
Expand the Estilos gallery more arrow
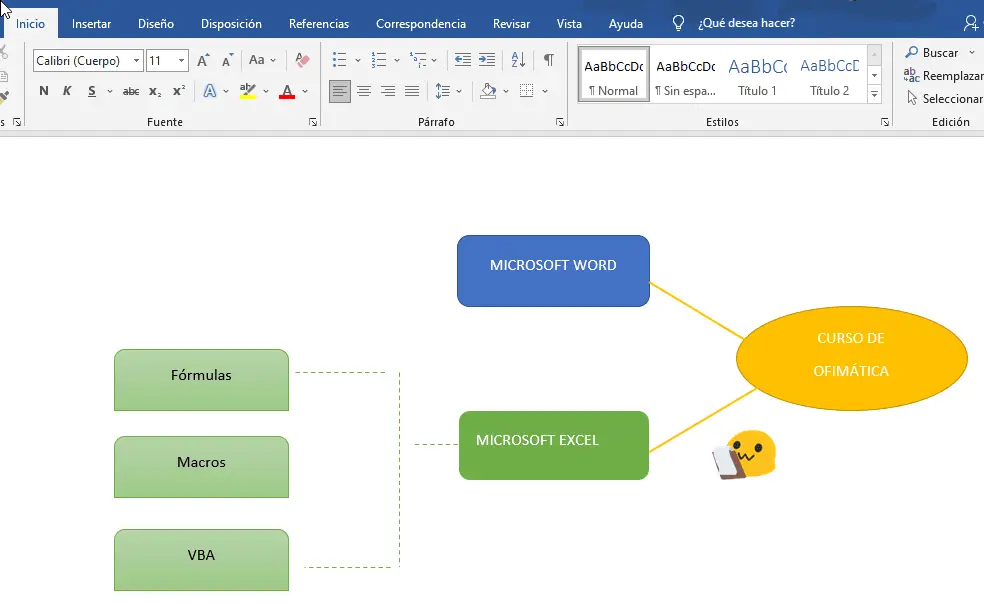(874, 94)
